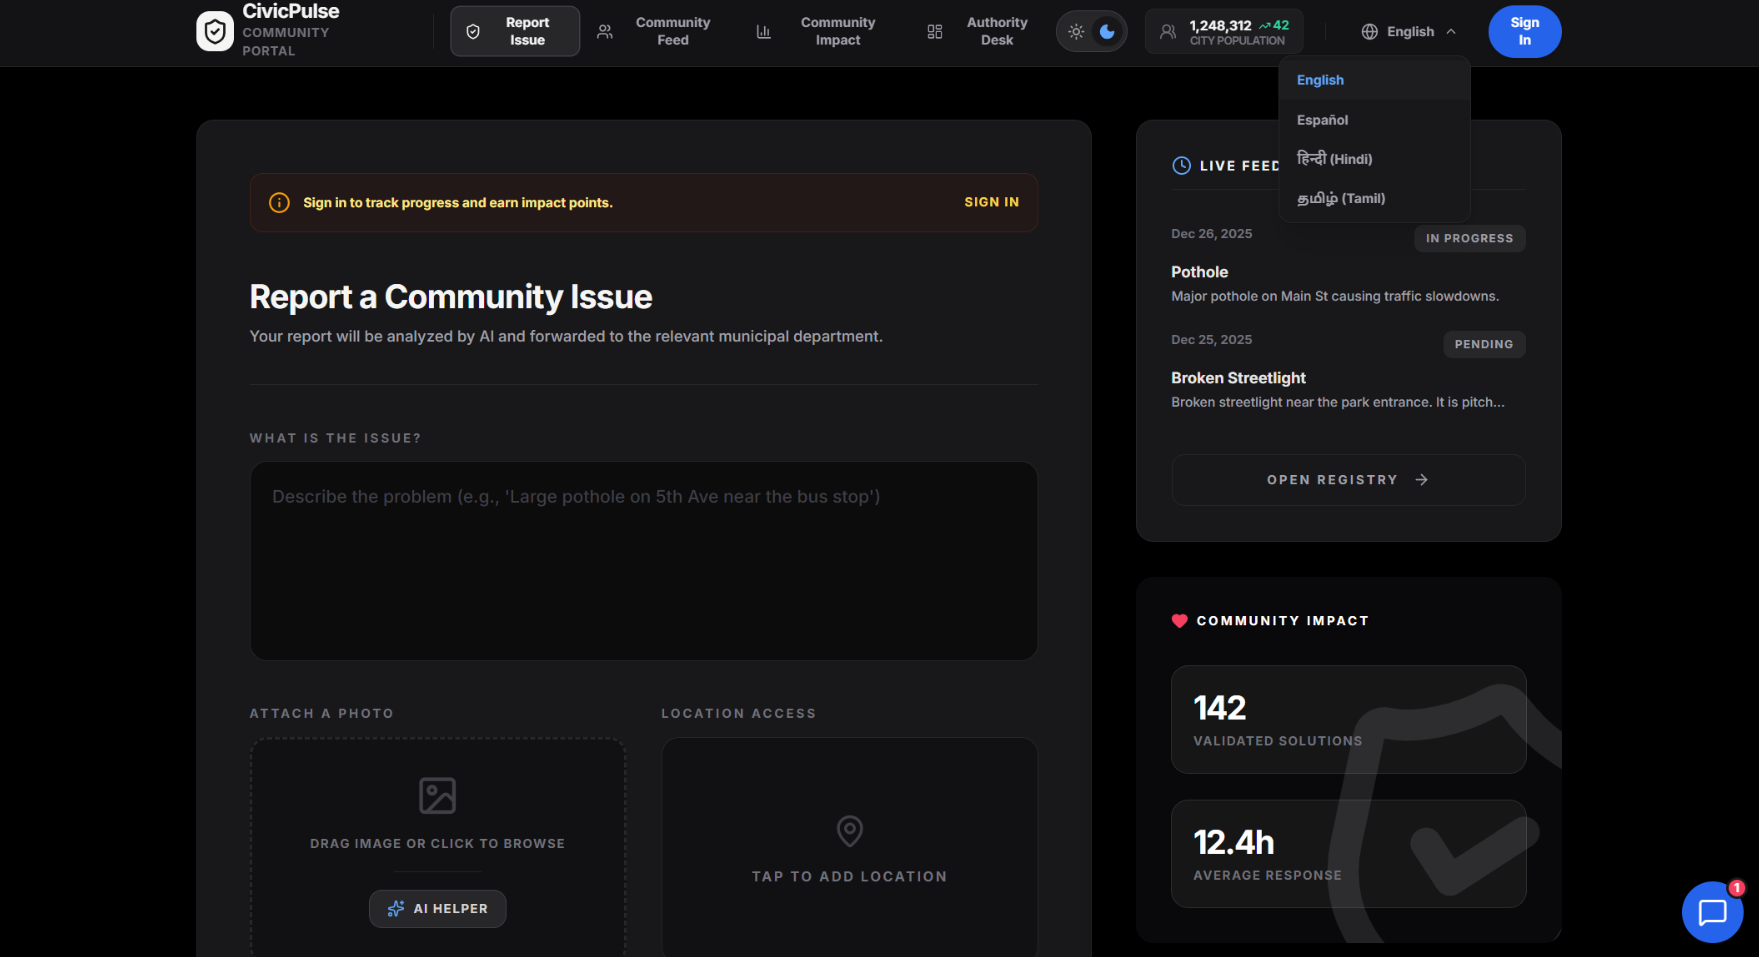Focus the issue description text area
This screenshot has width=1759, height=957.
(644, 560)
